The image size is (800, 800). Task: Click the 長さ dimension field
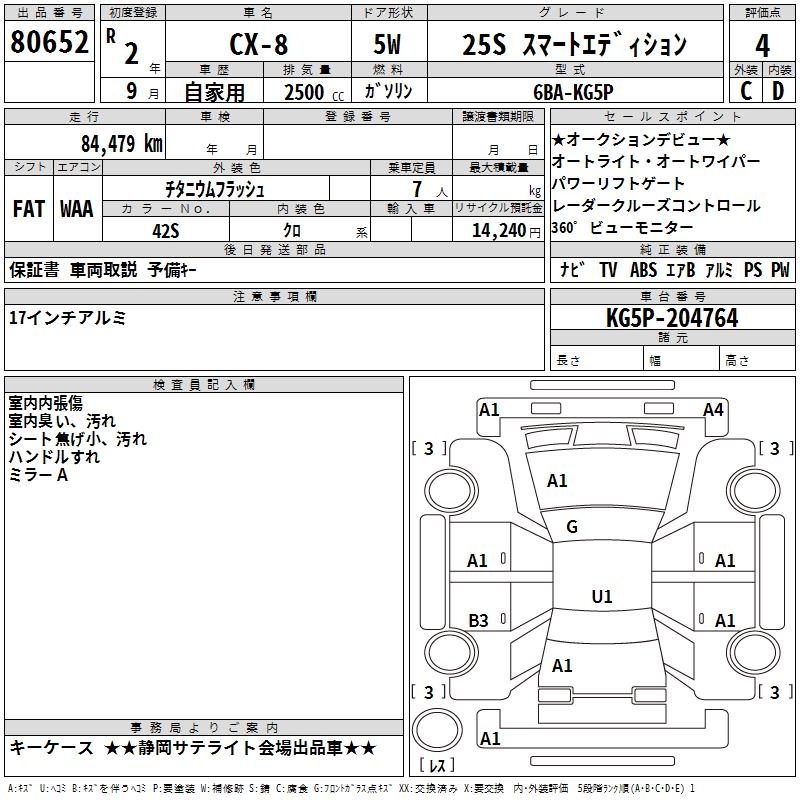597,358
